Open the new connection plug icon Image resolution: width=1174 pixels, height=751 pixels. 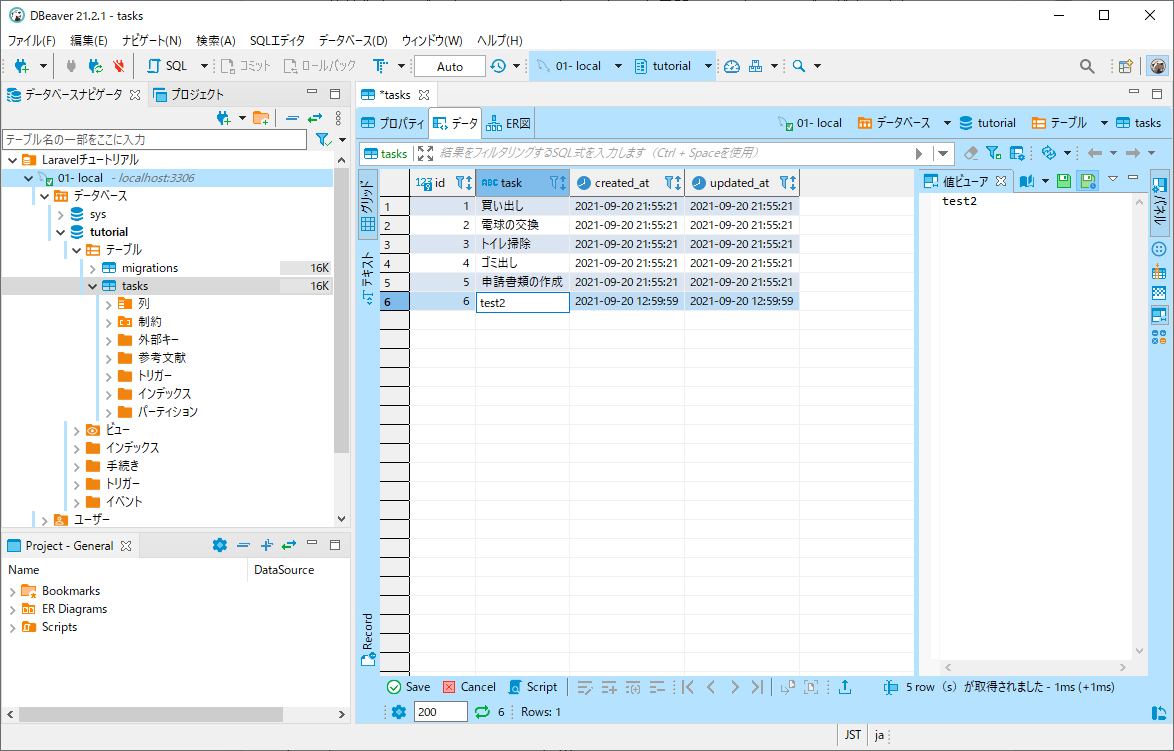[21, 66]
